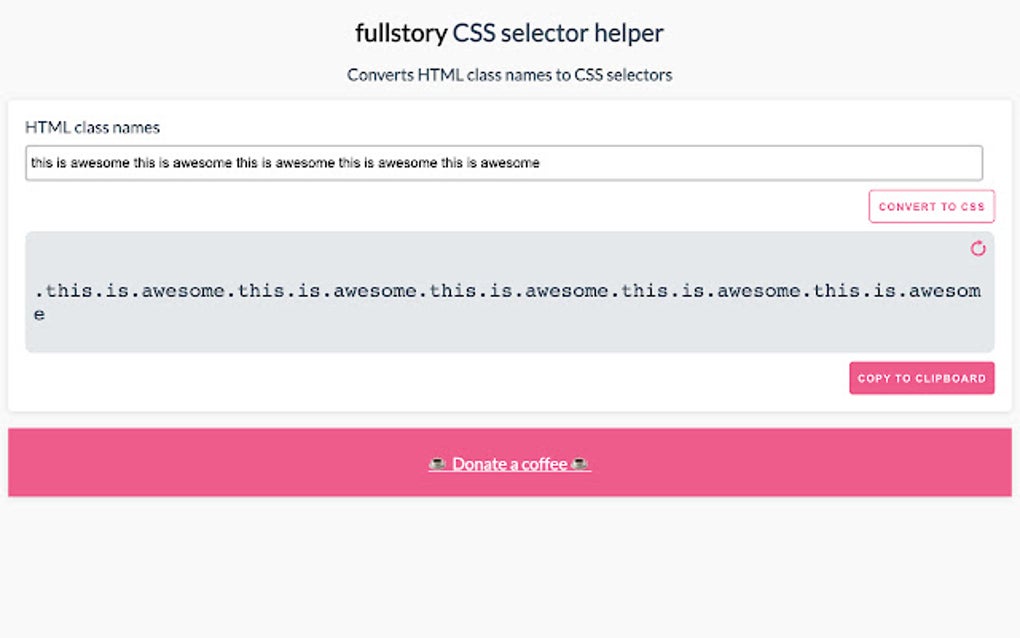Click the reset icon in the output box
The height and width of the screenshot is (638, 1020).
pyautogui.click(x=978, y=249)
